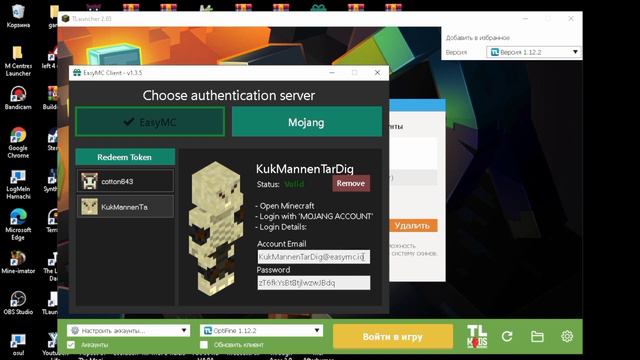
Task: Click the TLauncher refresh icon
Action: (x=507, y=337)
